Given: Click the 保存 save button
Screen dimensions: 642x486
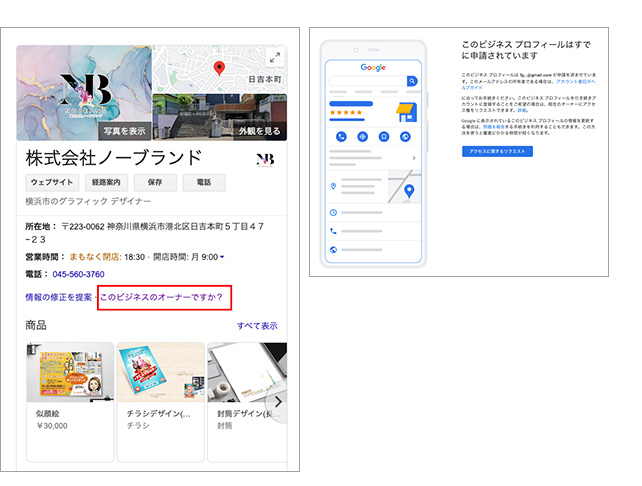Looking at the screenshot, I should pyautogui.click(x=155, y=183).
